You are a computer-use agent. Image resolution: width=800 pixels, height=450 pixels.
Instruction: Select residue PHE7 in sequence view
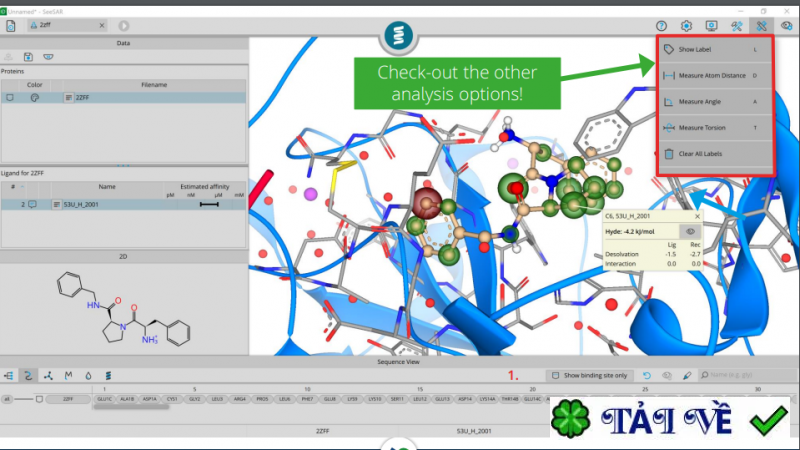tap(307, 399)
